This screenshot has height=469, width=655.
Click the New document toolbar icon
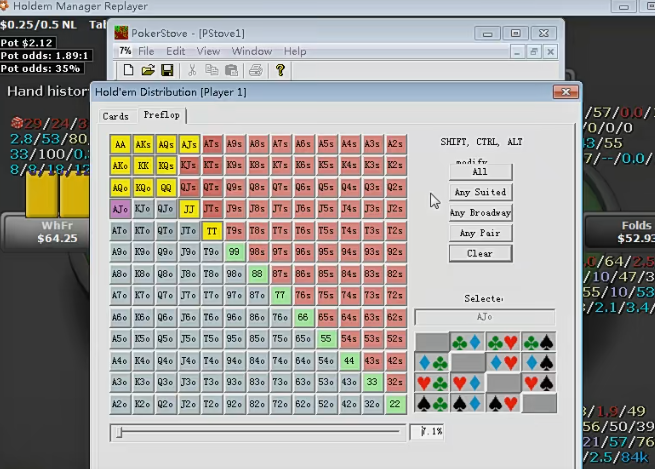[128, 70]
